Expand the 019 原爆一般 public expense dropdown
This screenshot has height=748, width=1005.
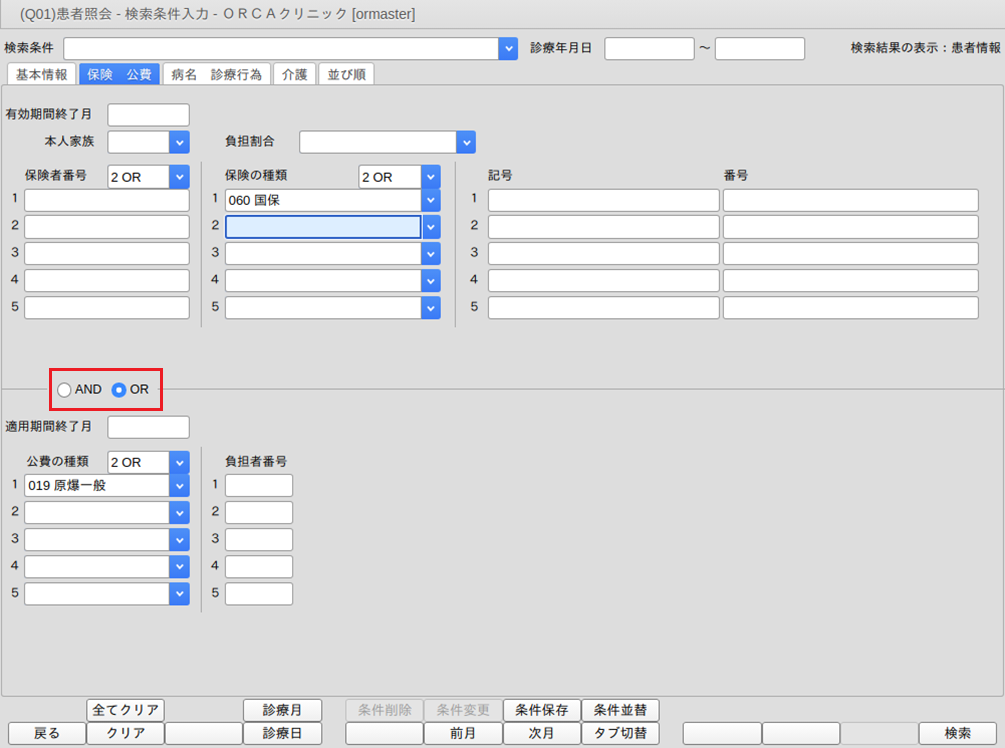(179, 486)
